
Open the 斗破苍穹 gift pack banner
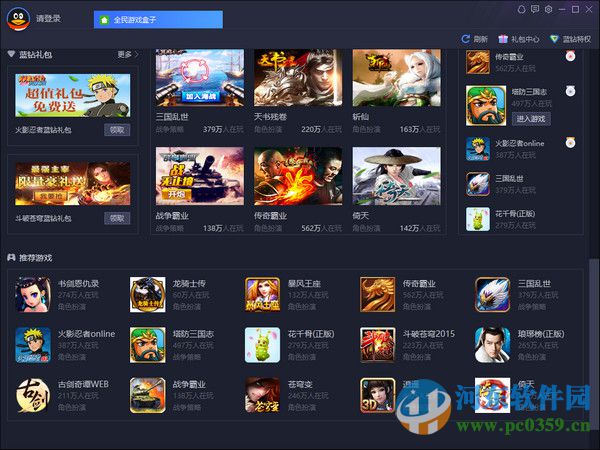73,183
